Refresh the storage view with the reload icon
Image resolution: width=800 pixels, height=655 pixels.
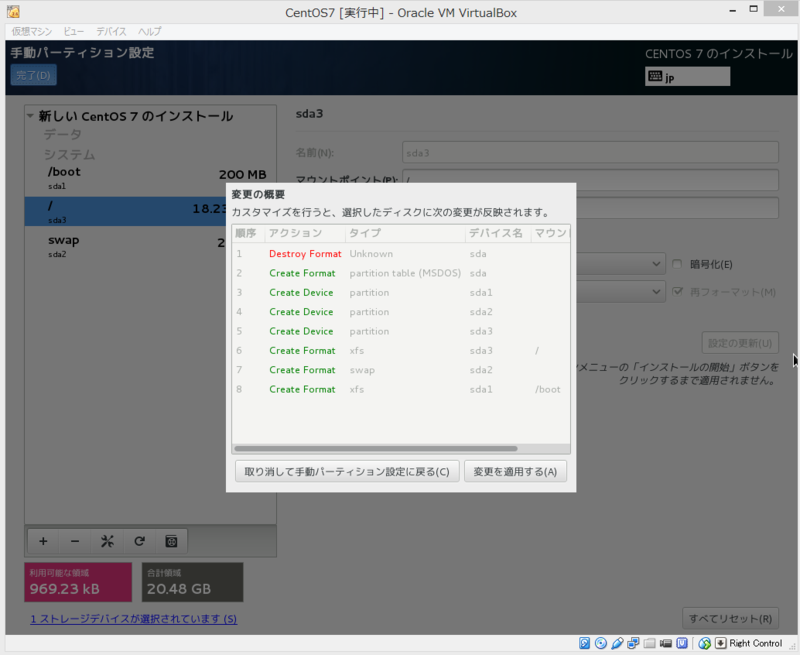139,541
